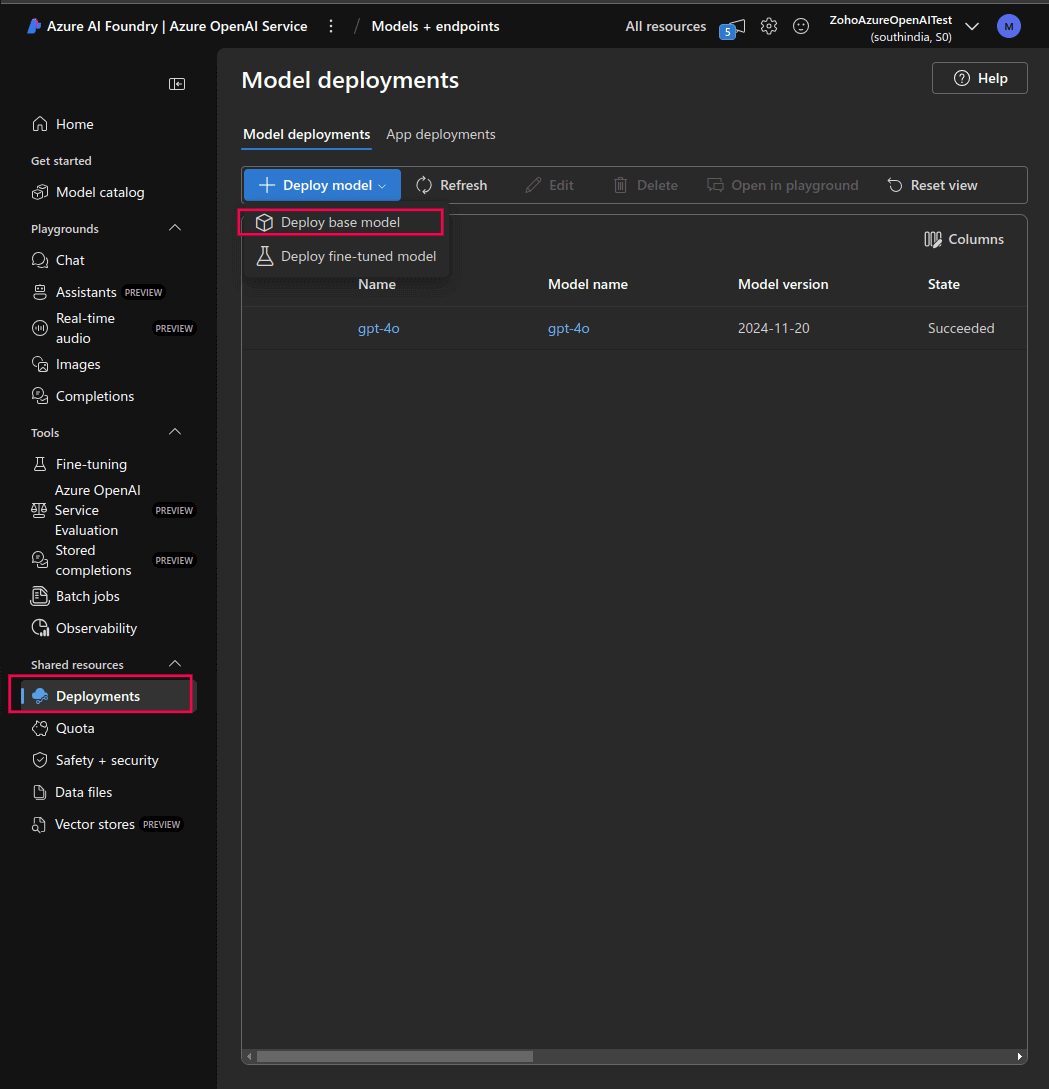
Task: Choose Deploy fine-tuned model
Action: (x=356, y=256)
